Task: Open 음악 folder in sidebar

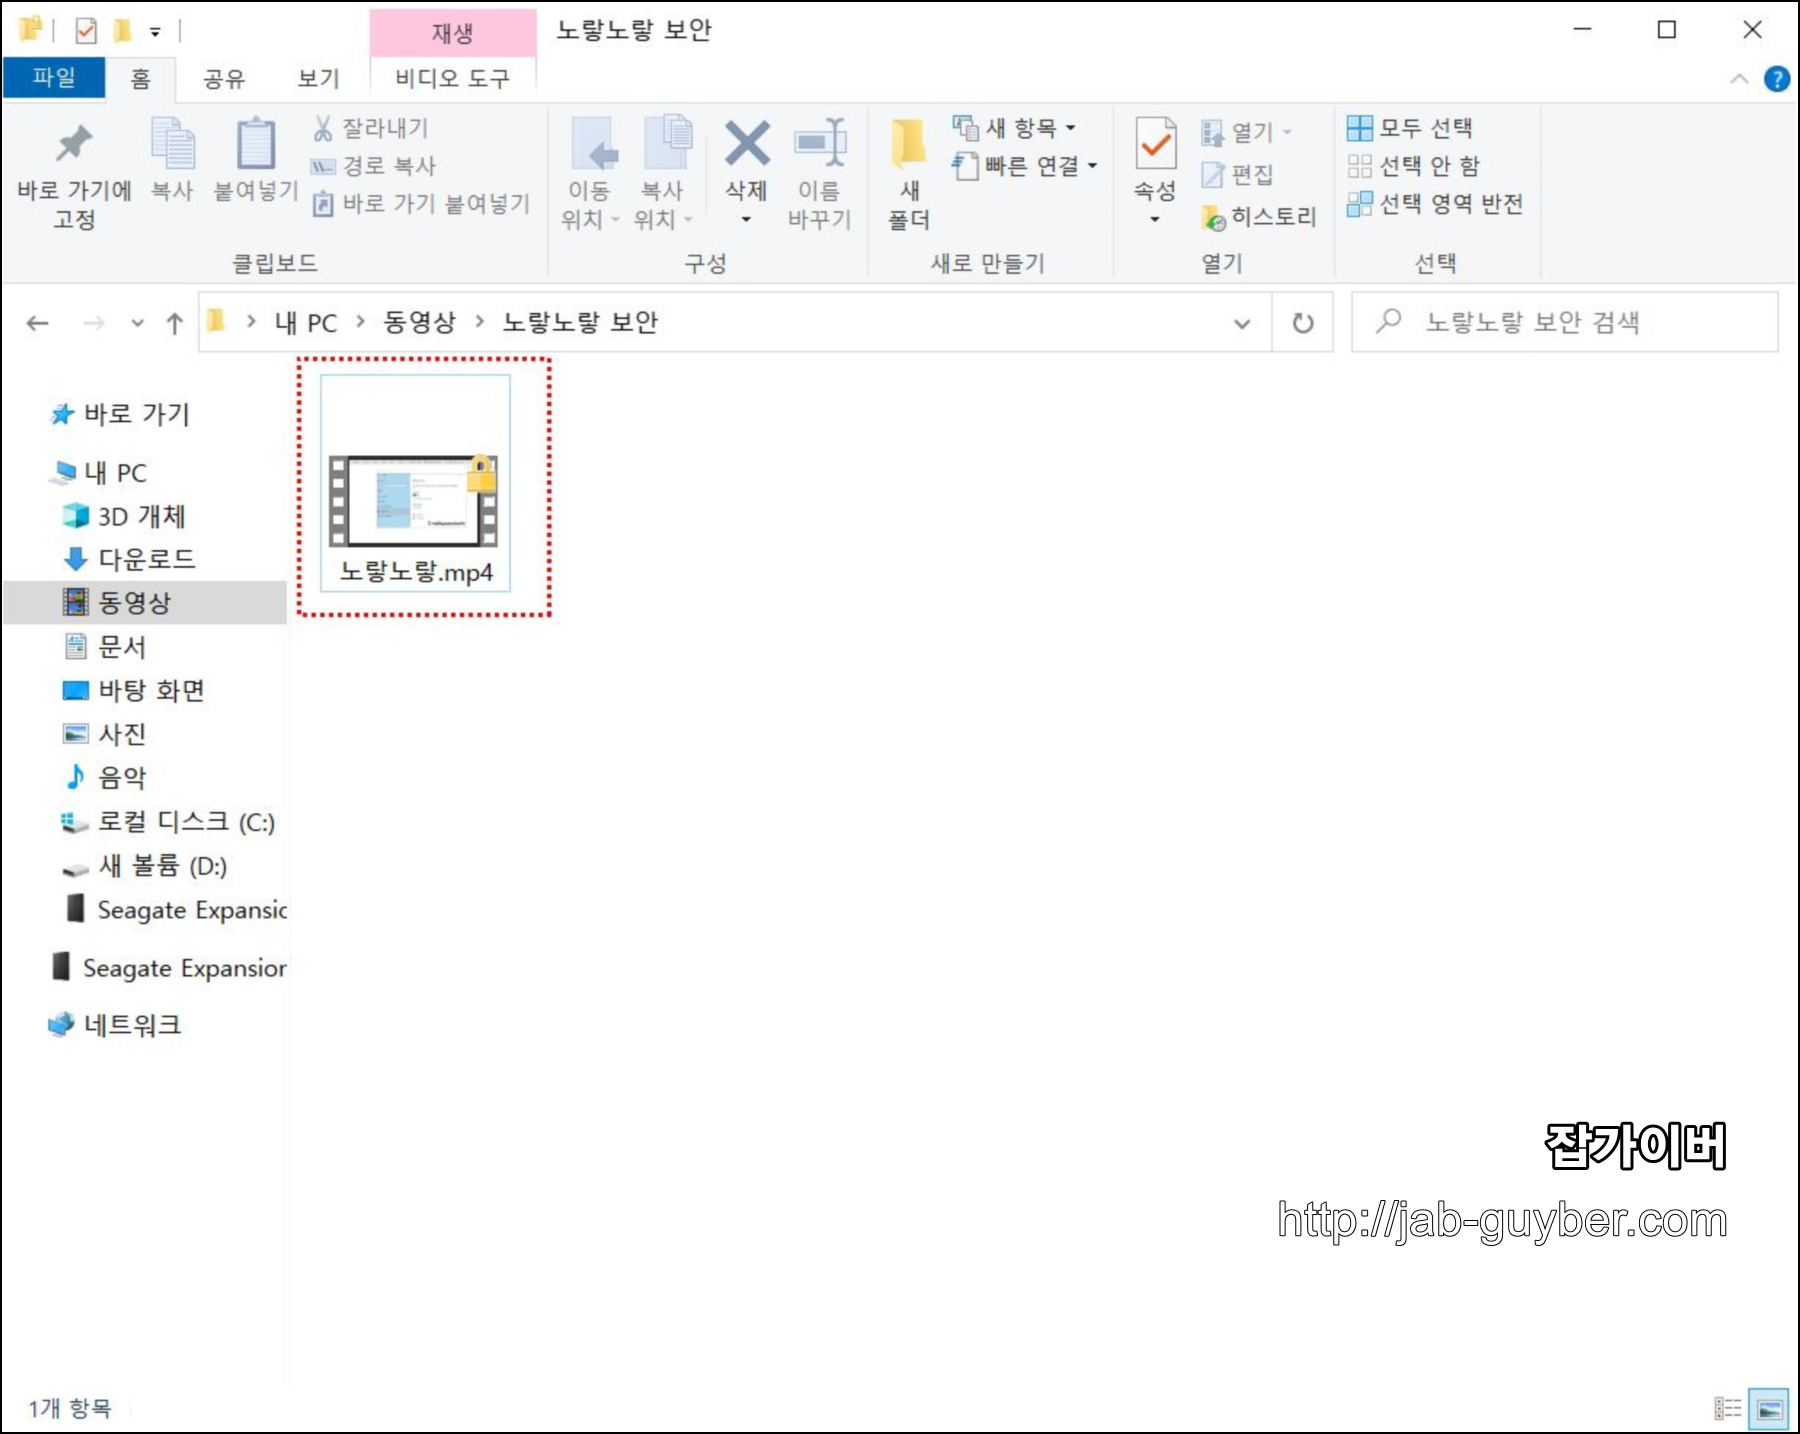Action: [x=105, y=777]
